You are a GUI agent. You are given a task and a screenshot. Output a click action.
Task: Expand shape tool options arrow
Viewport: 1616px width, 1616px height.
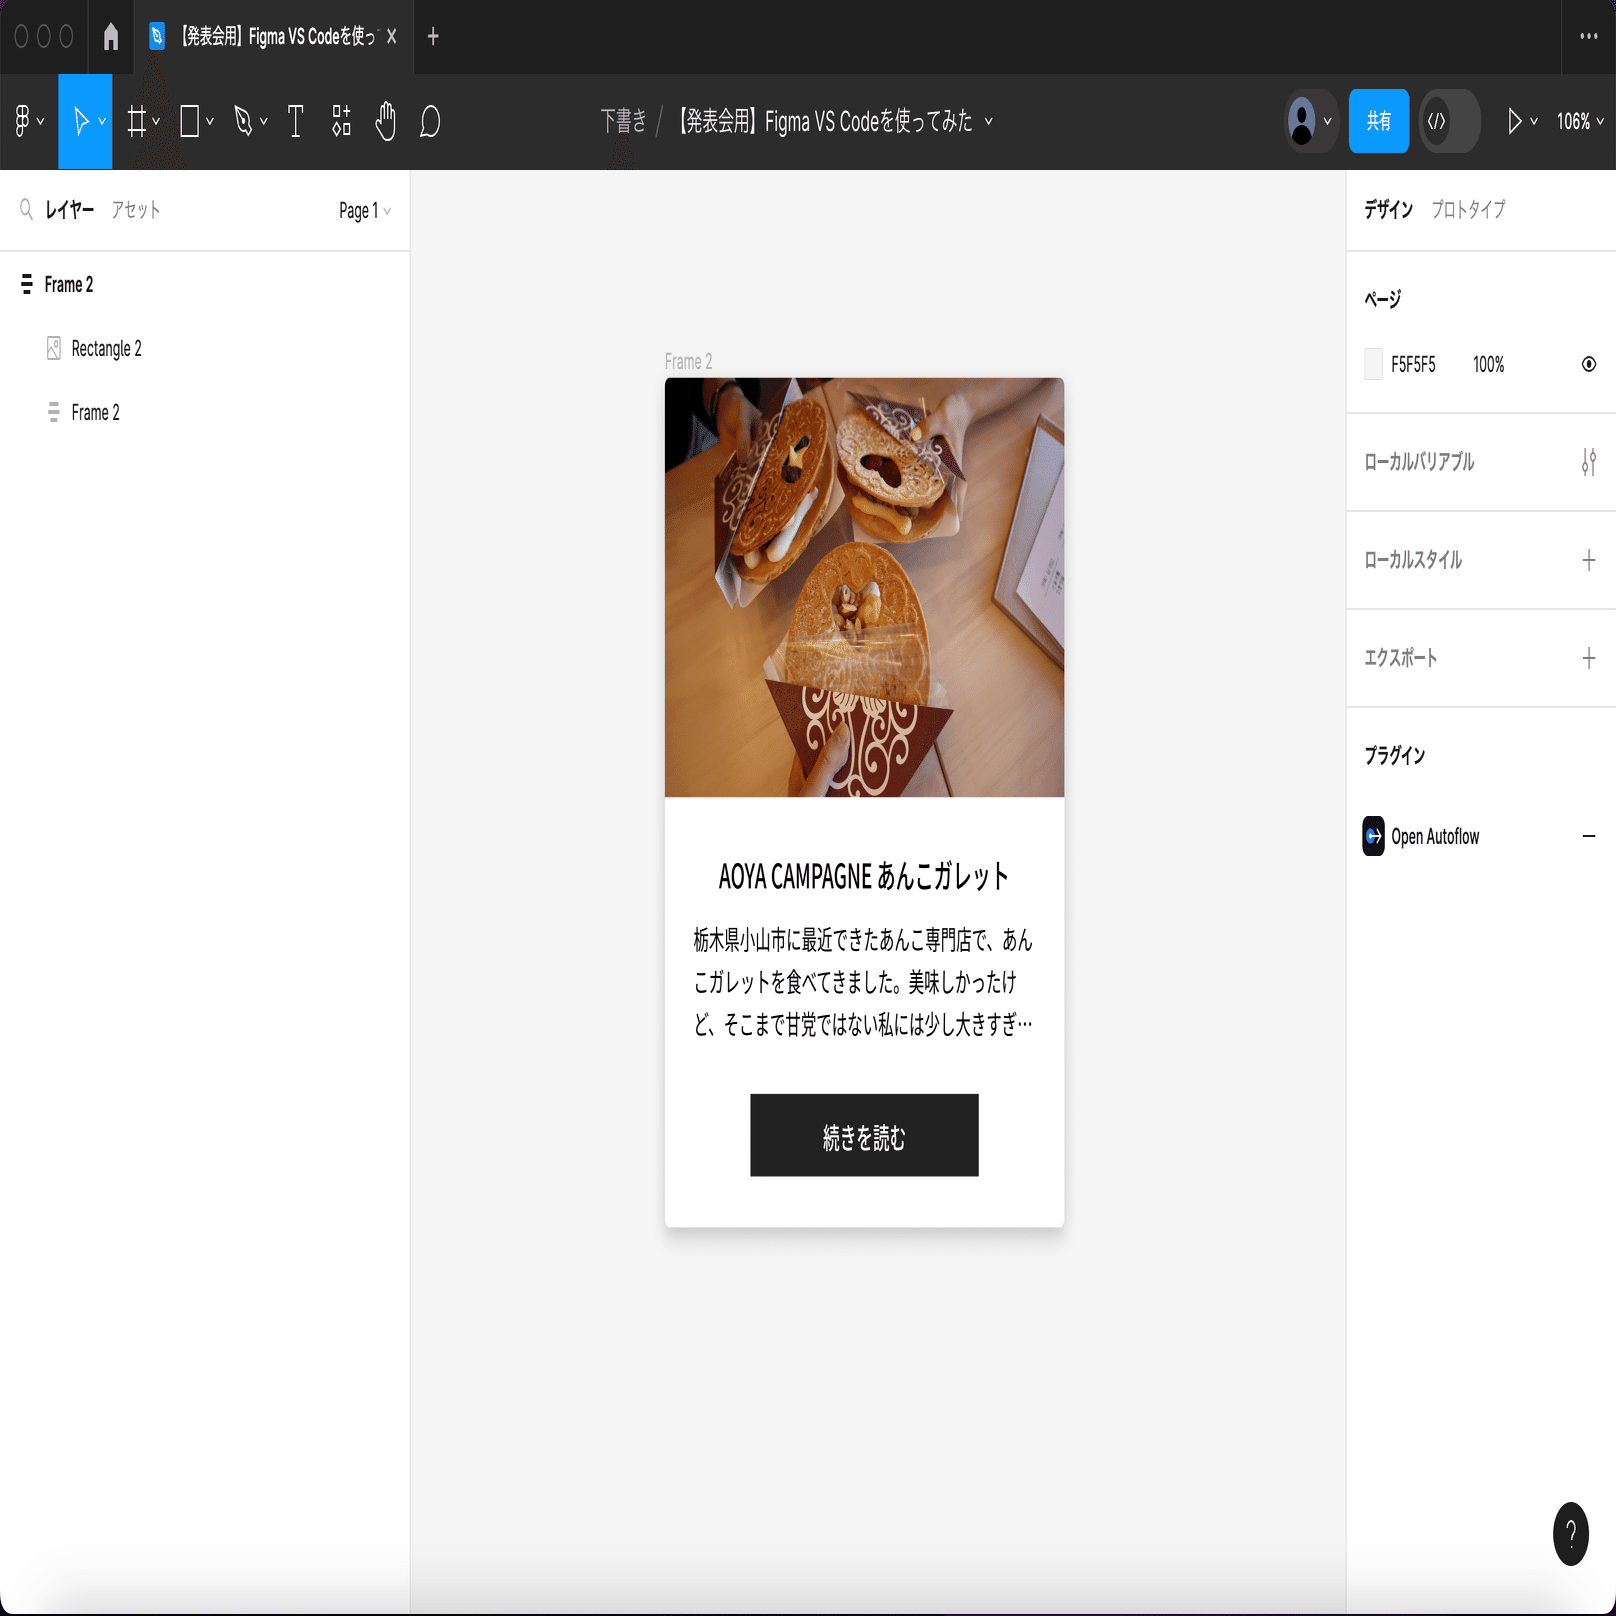(210, 122)
